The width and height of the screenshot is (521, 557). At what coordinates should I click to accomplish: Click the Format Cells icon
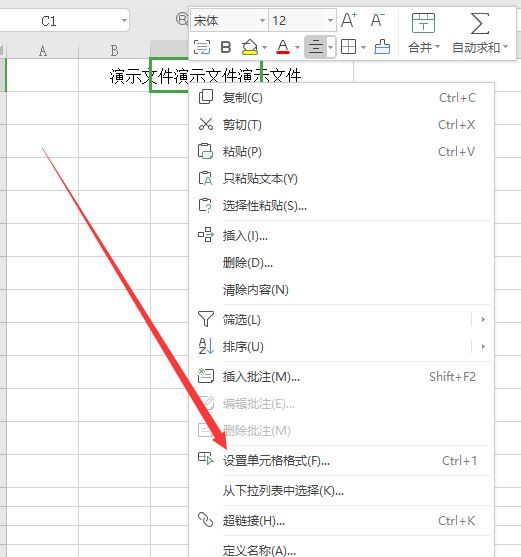click(206, 458)
